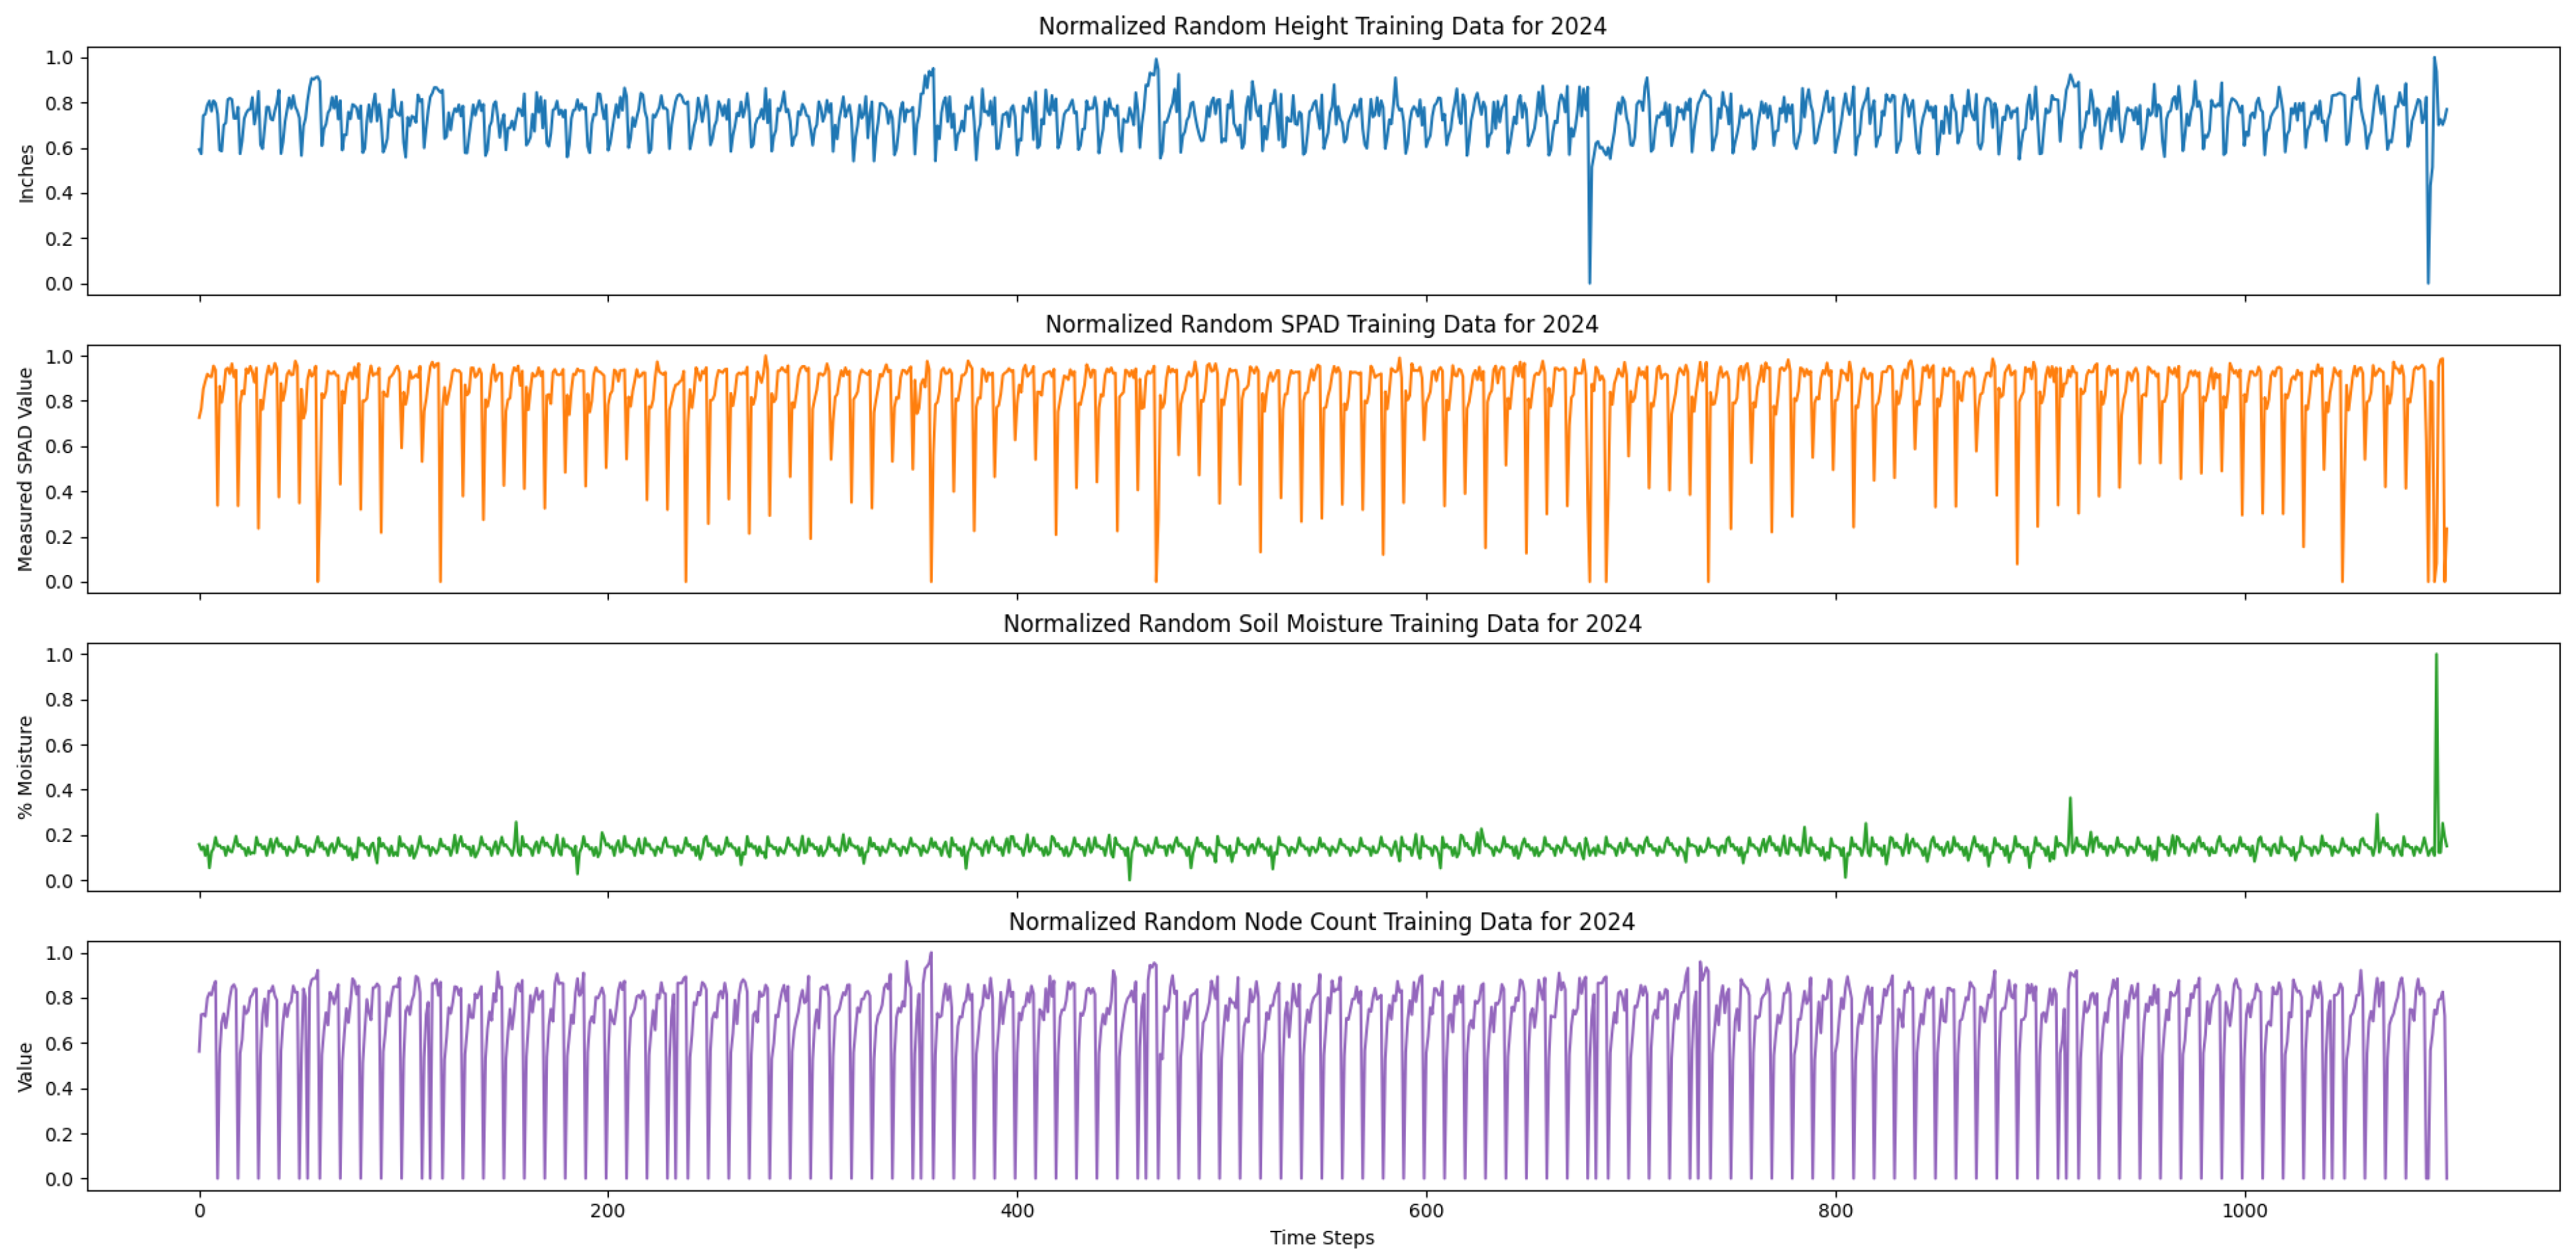
Task: Click the 600 x-axis tick label
Action: [1426, 1211]
